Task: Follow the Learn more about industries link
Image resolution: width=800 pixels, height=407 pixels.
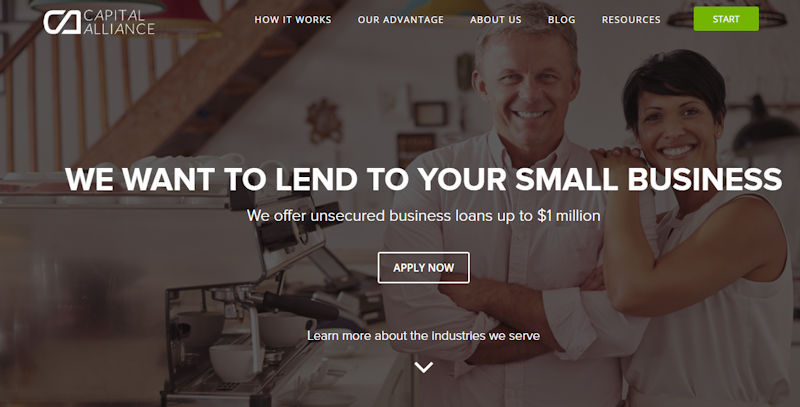Action: coord(423,336)
